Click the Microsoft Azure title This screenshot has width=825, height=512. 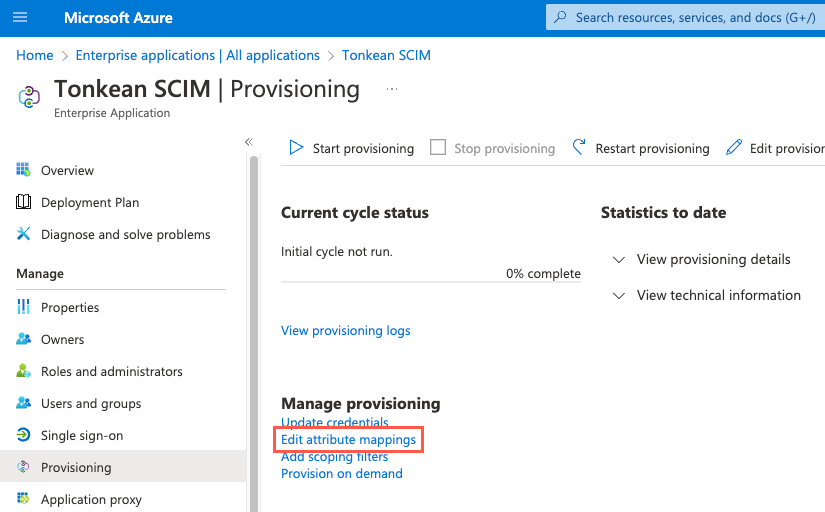118,18
